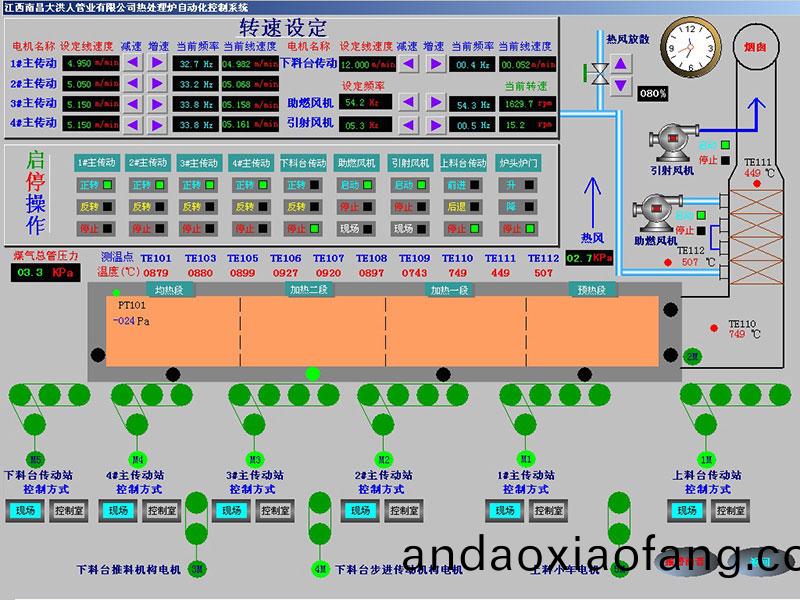Click 减速 left arrow for 4#主传动
800x600 pixels.
pyautogui.click(x=133, y=124)
